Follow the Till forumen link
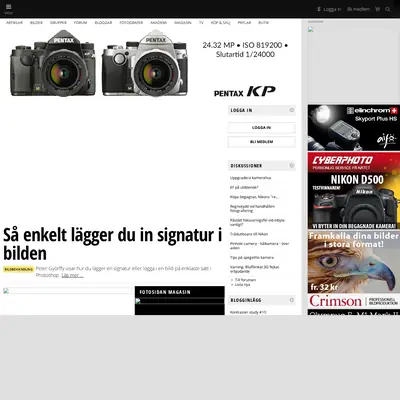Image resolution: width=400 pixels, height=400 pixels. 245,280
